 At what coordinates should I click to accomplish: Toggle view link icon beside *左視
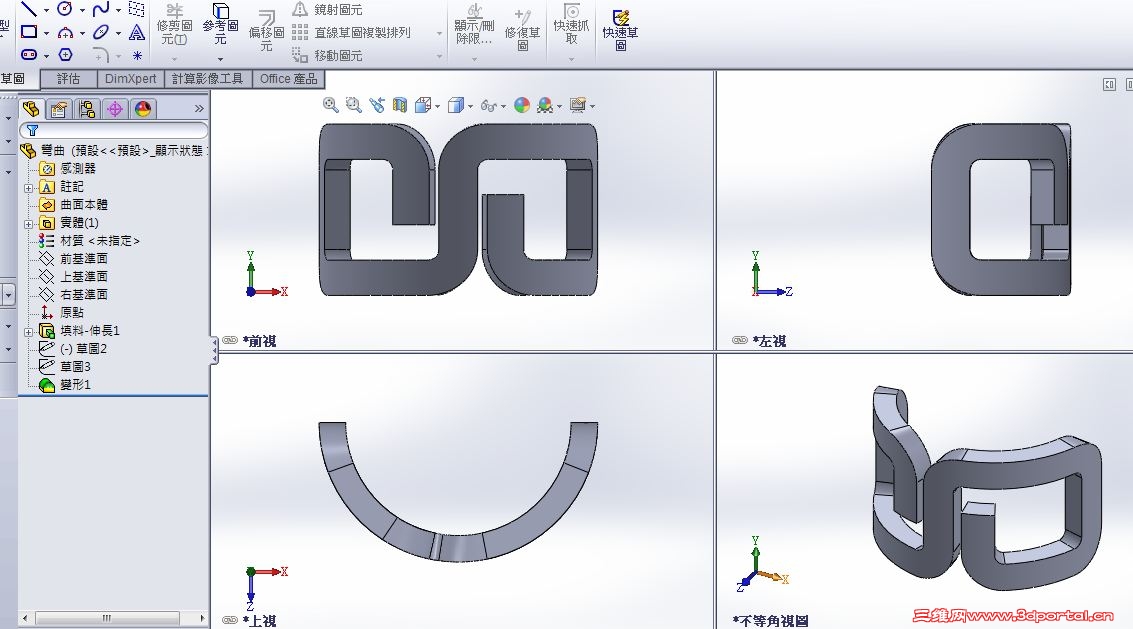(739, 341)
